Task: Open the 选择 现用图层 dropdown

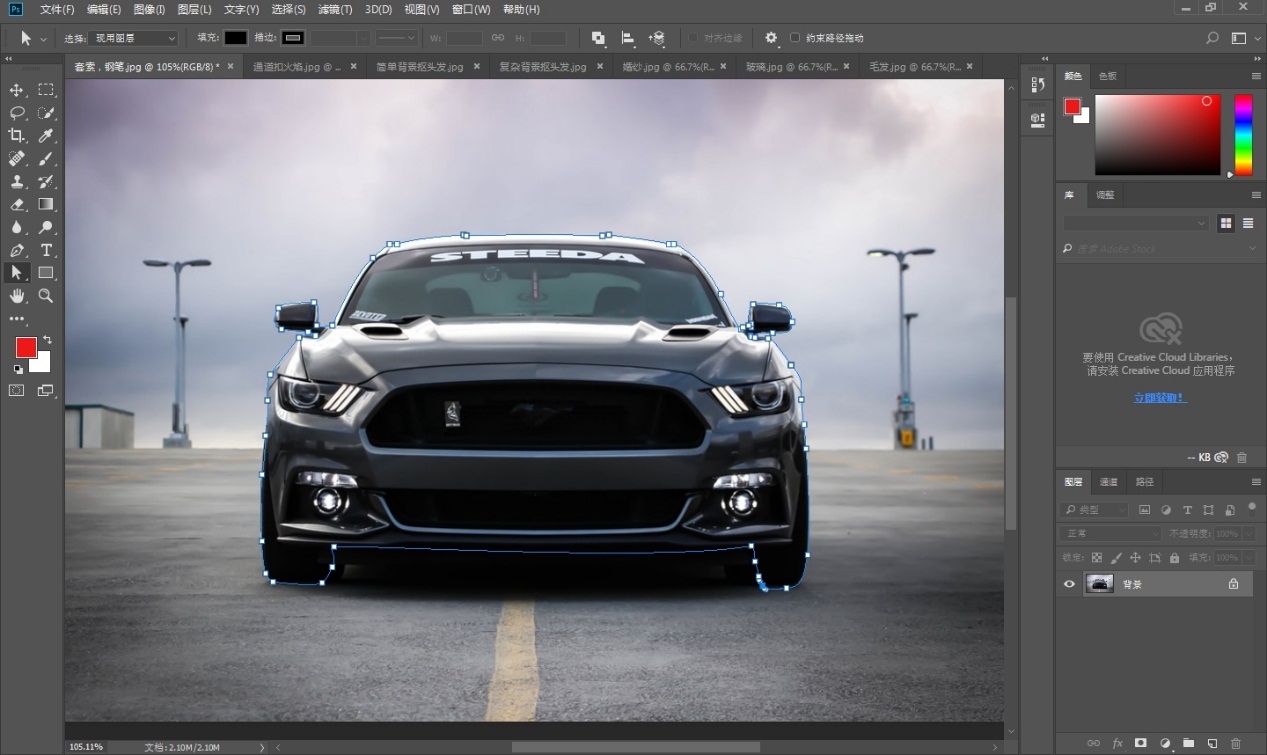Action: click(x=133, y=38)
